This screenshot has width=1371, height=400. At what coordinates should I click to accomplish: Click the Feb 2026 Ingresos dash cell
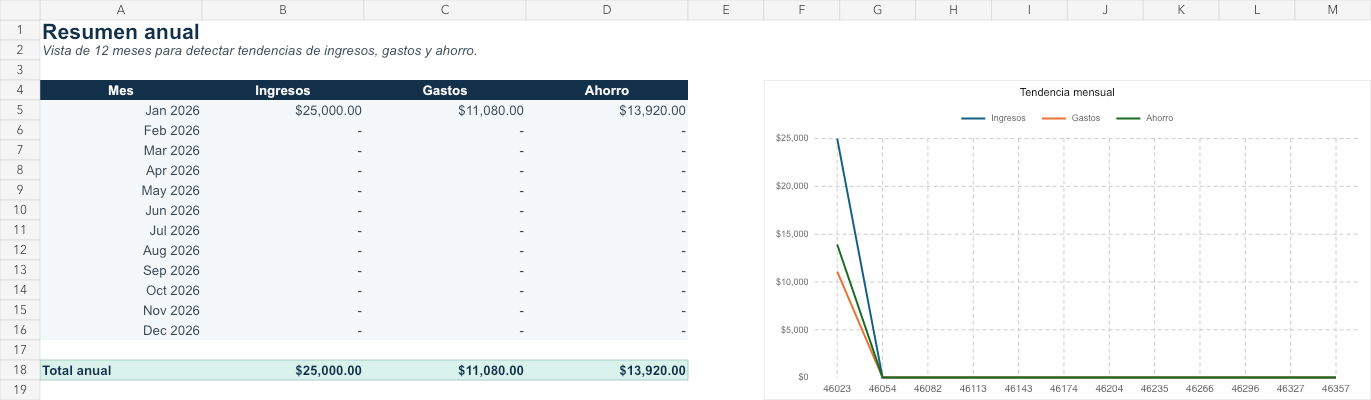pyautogui.click(x=283, y=130)
